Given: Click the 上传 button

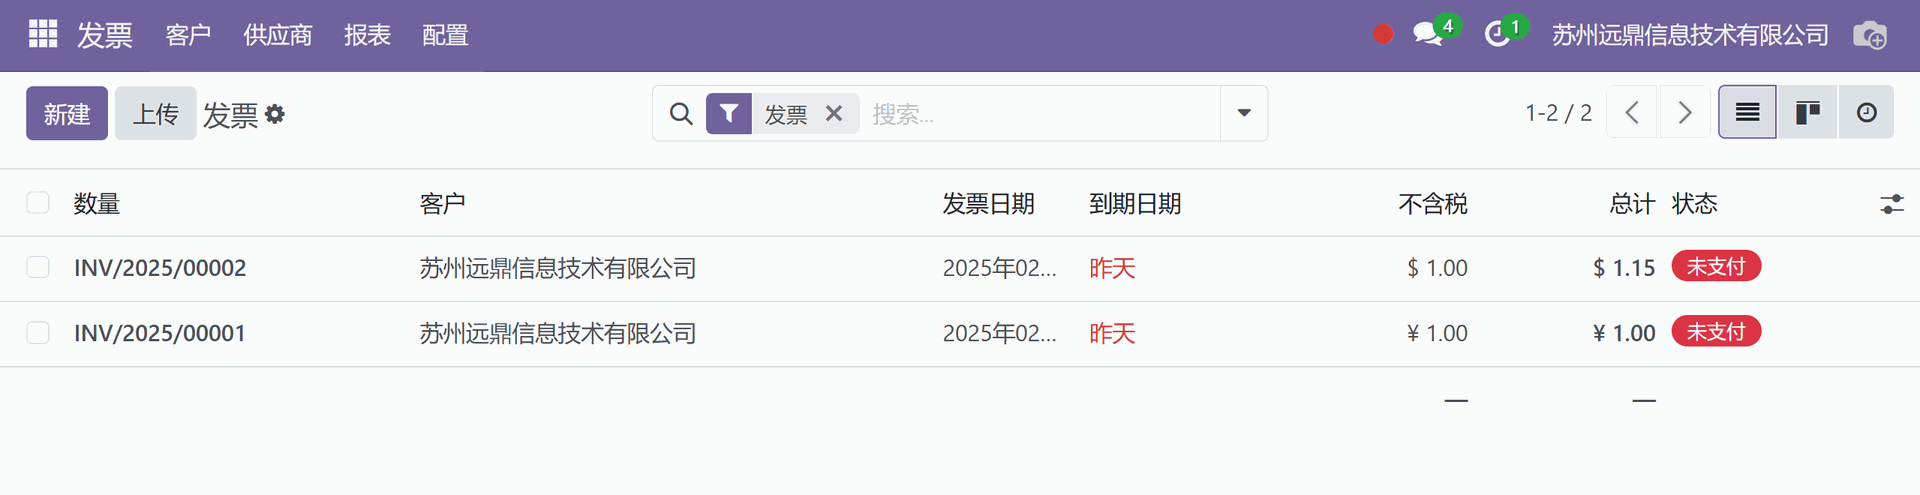Looking at the screenshot, I should 156,113.
